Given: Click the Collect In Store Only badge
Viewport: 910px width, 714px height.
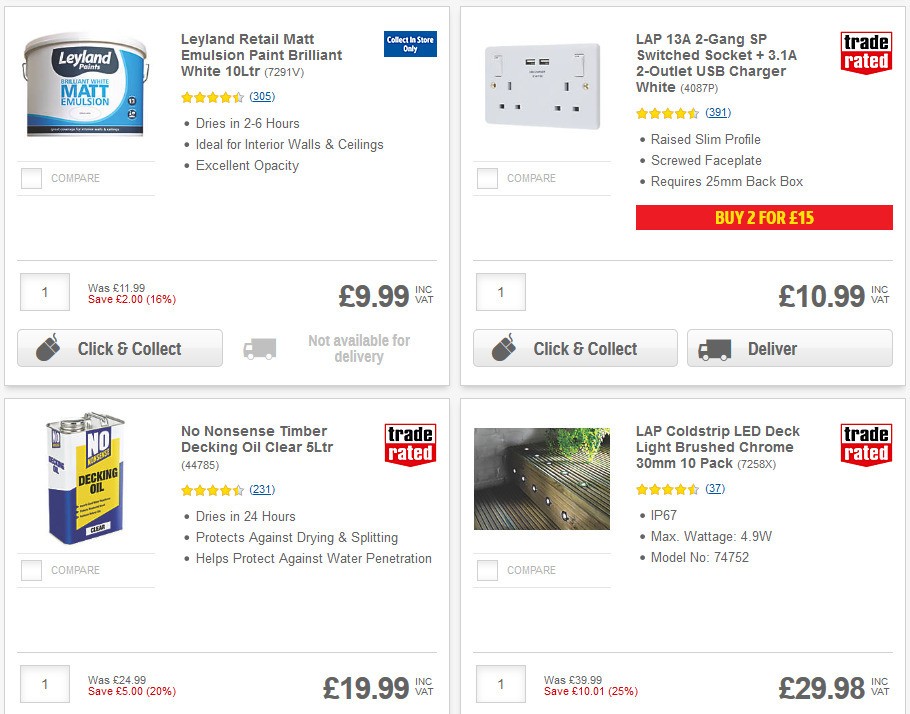Looking at the screenshot, I should [x=409, y=46].
